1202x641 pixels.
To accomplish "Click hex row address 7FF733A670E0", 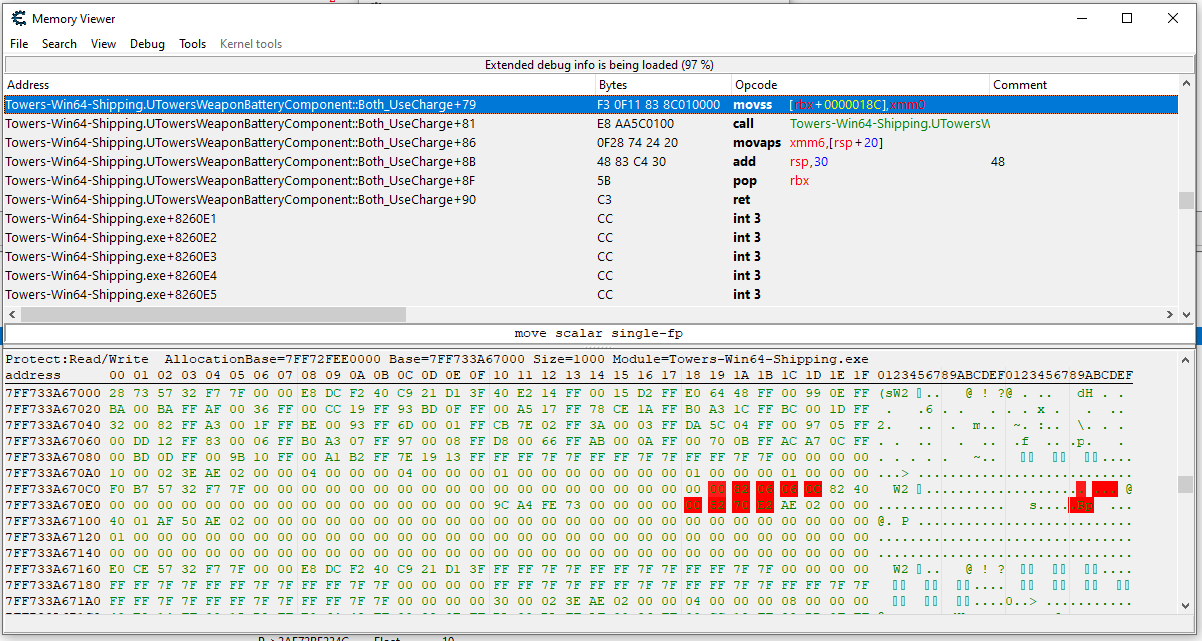I will coord(53,505).
